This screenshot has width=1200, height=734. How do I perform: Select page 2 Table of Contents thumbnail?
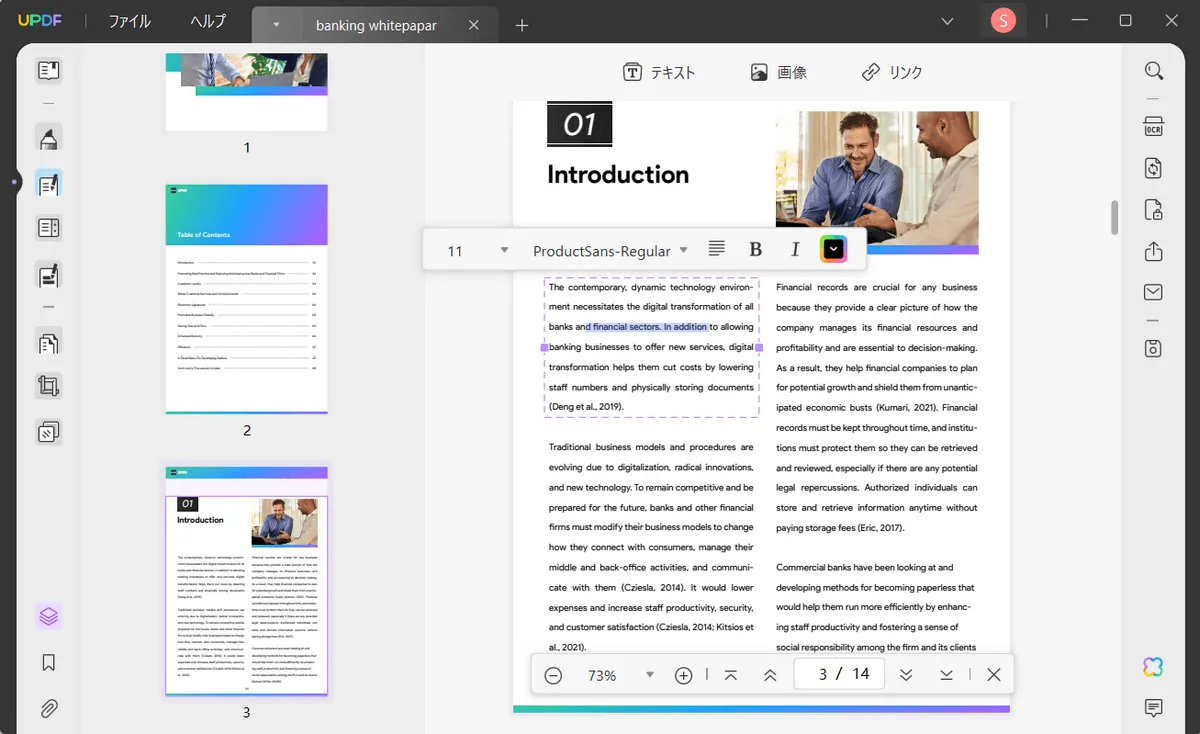click(247, 299)
